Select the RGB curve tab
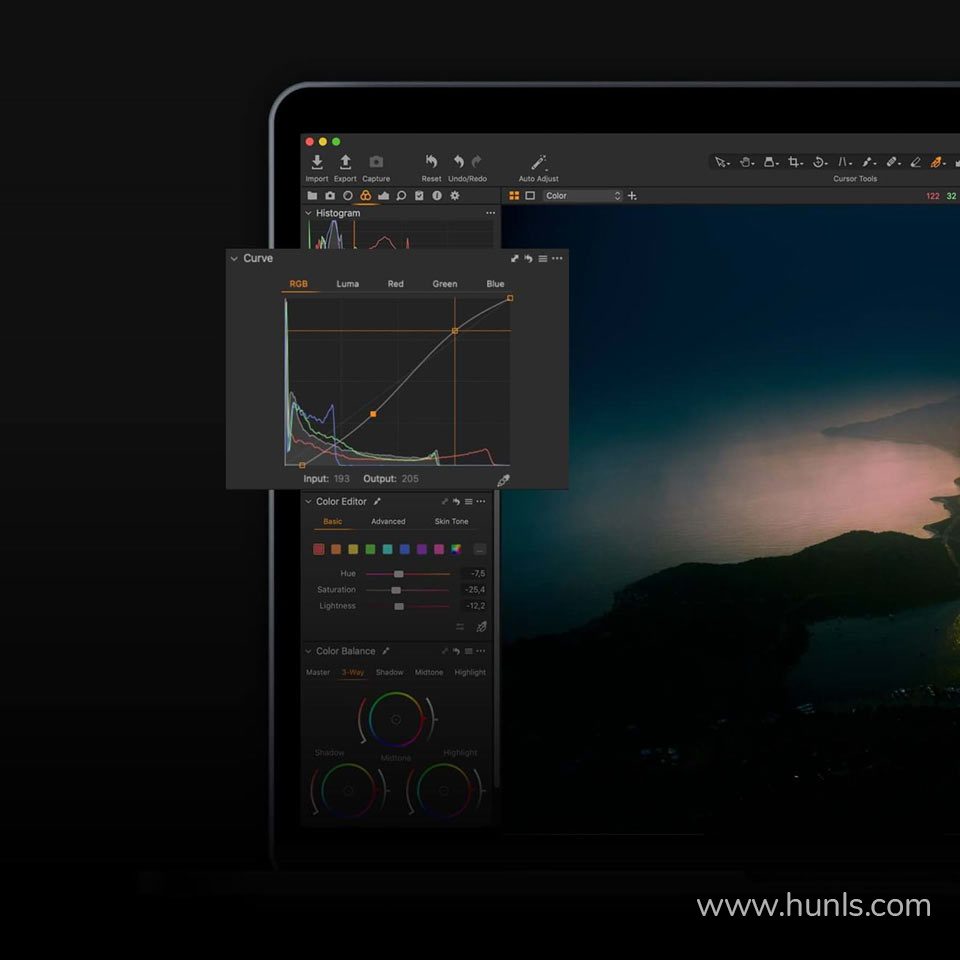 click(x=299, y=284)
